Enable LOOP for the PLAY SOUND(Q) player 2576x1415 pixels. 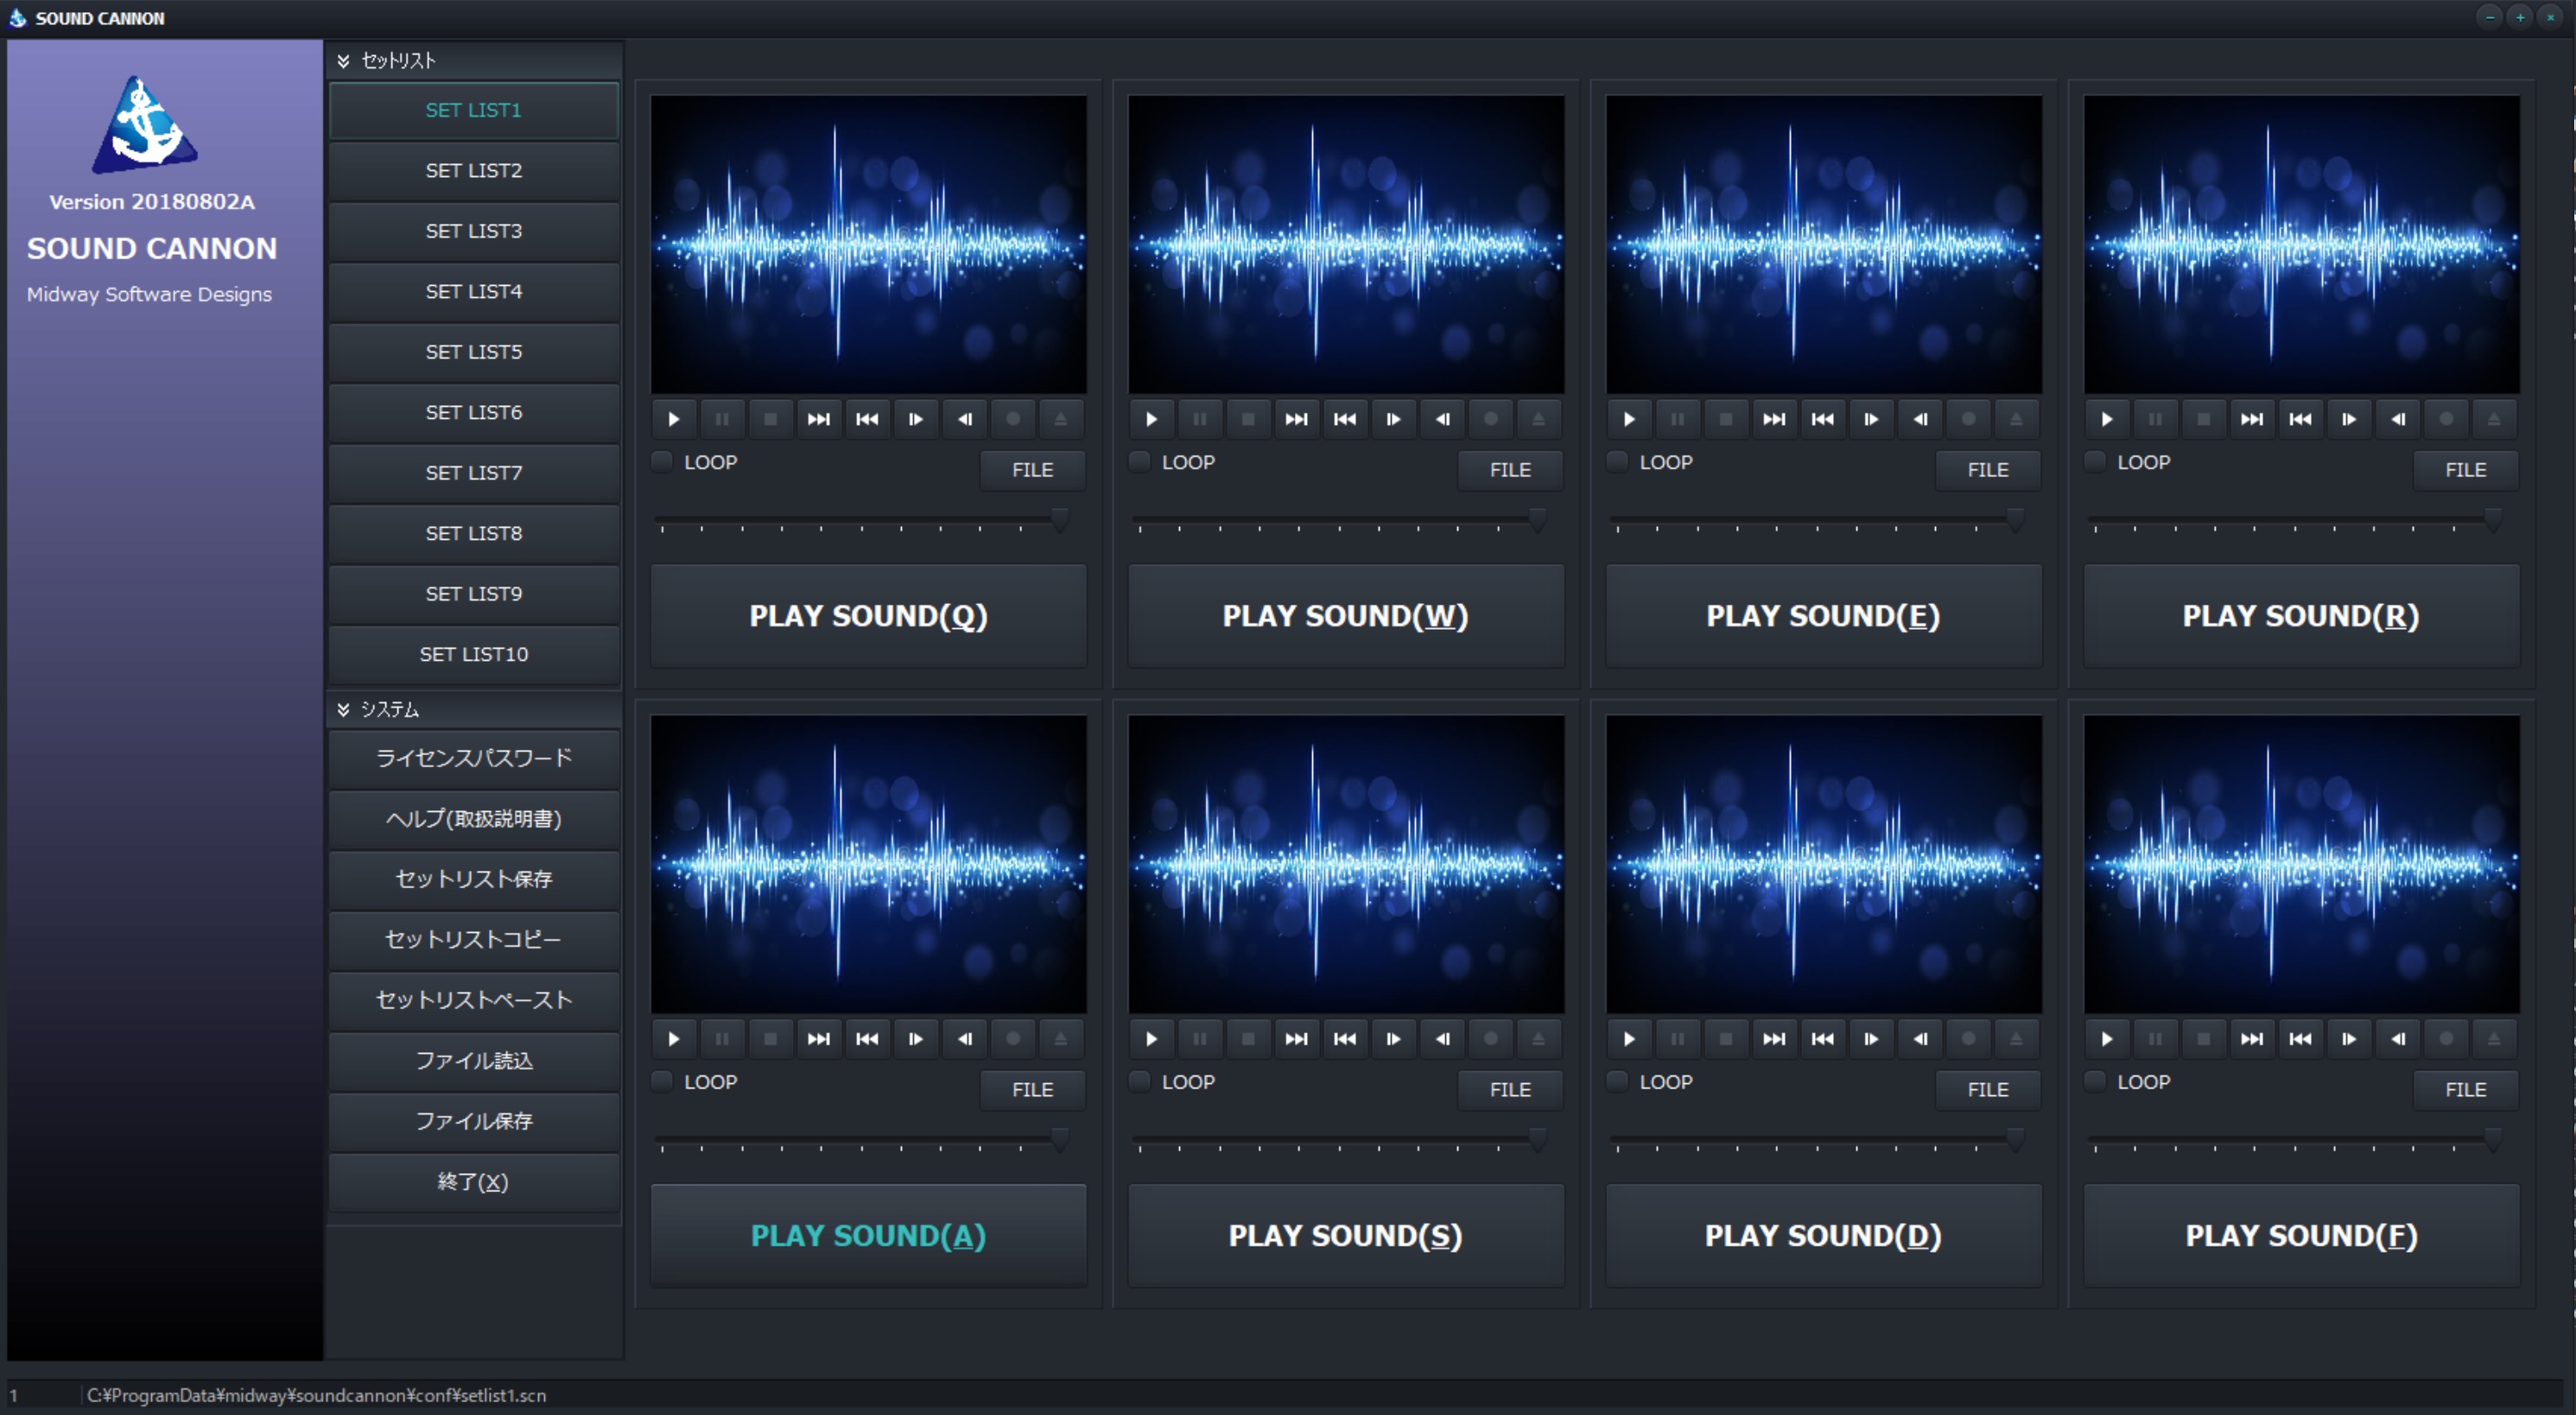point(662,462)
